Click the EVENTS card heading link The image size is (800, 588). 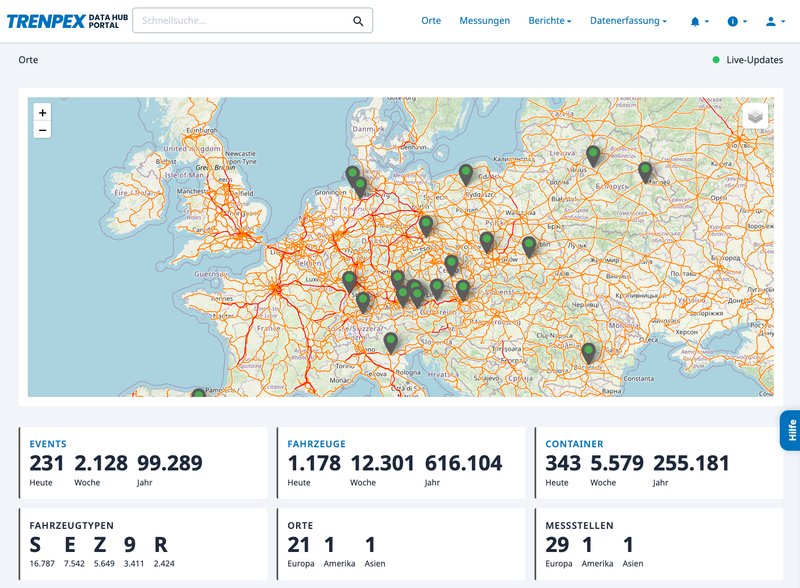coord(50,442)
